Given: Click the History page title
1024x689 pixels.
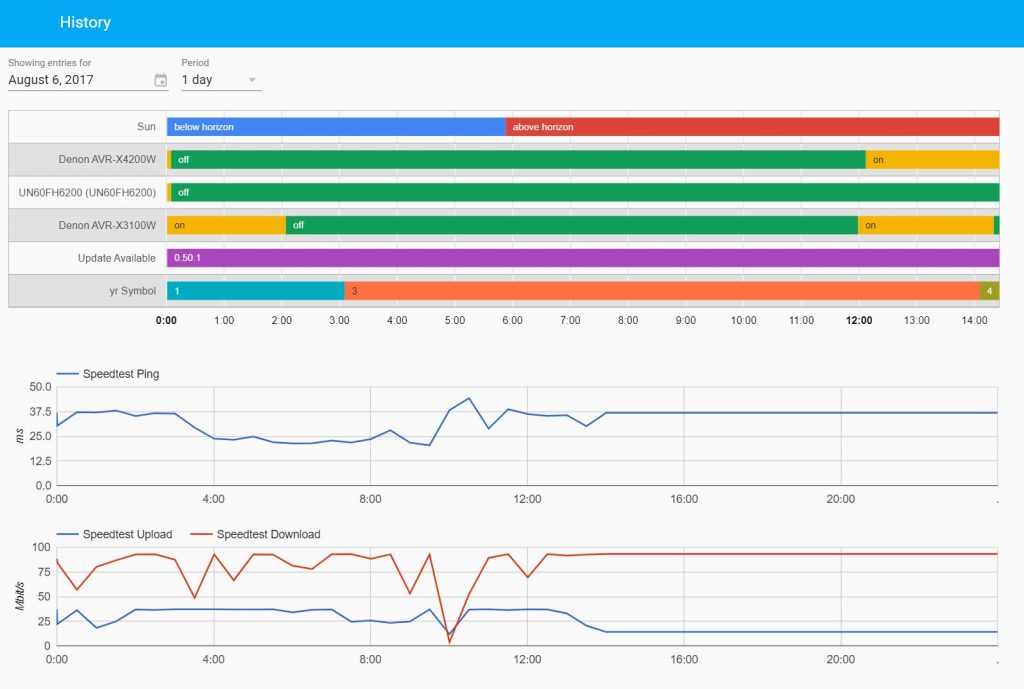Looking at the screenshot, I should (x=85, y=22).
